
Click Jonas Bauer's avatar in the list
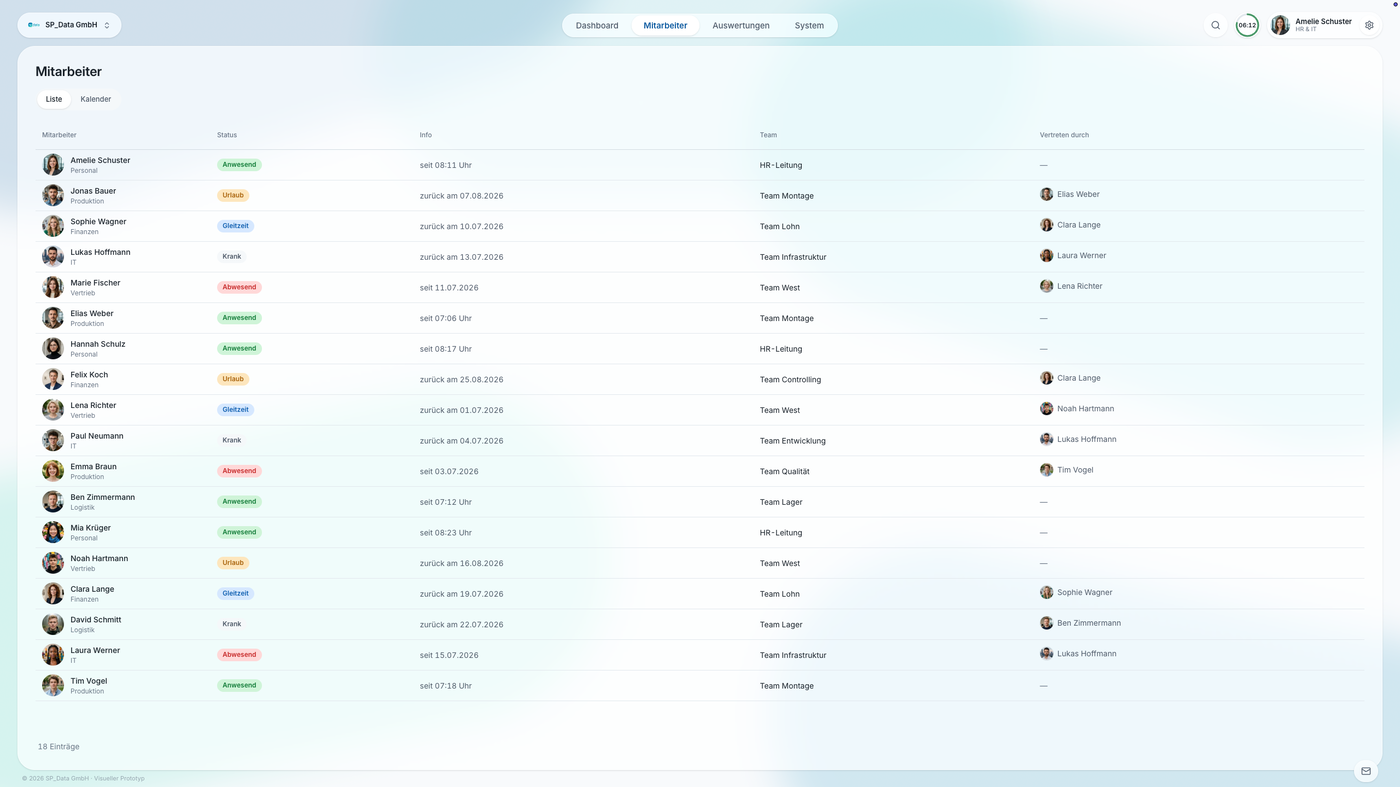(x=53, y=195)
